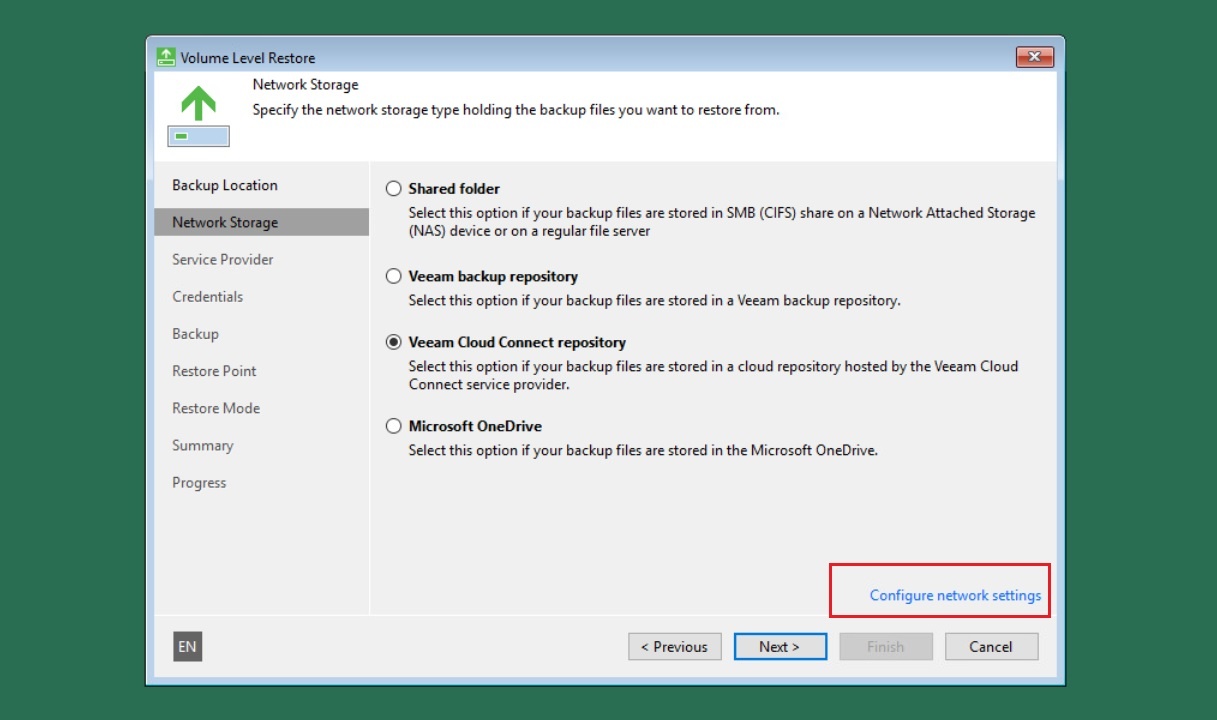Select the Shared folder radio button

pos(394,189)
